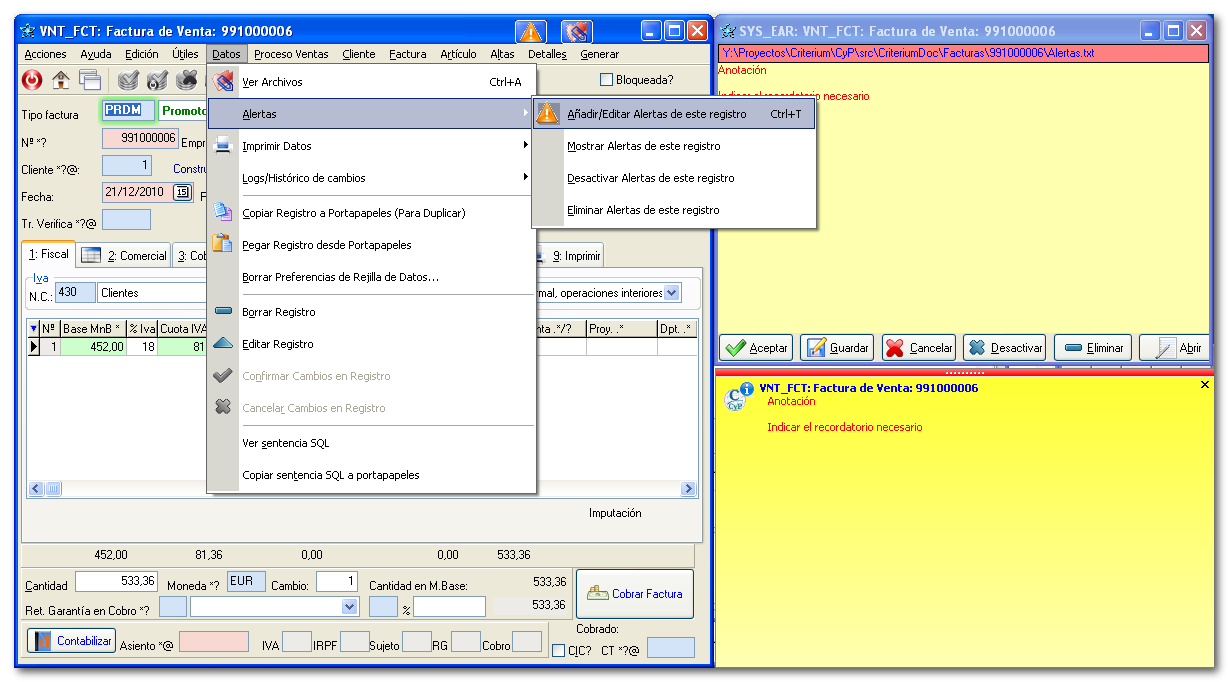Click the grid icon on 2: Comercial tab

pyautogui.click(x=91, y=255)
